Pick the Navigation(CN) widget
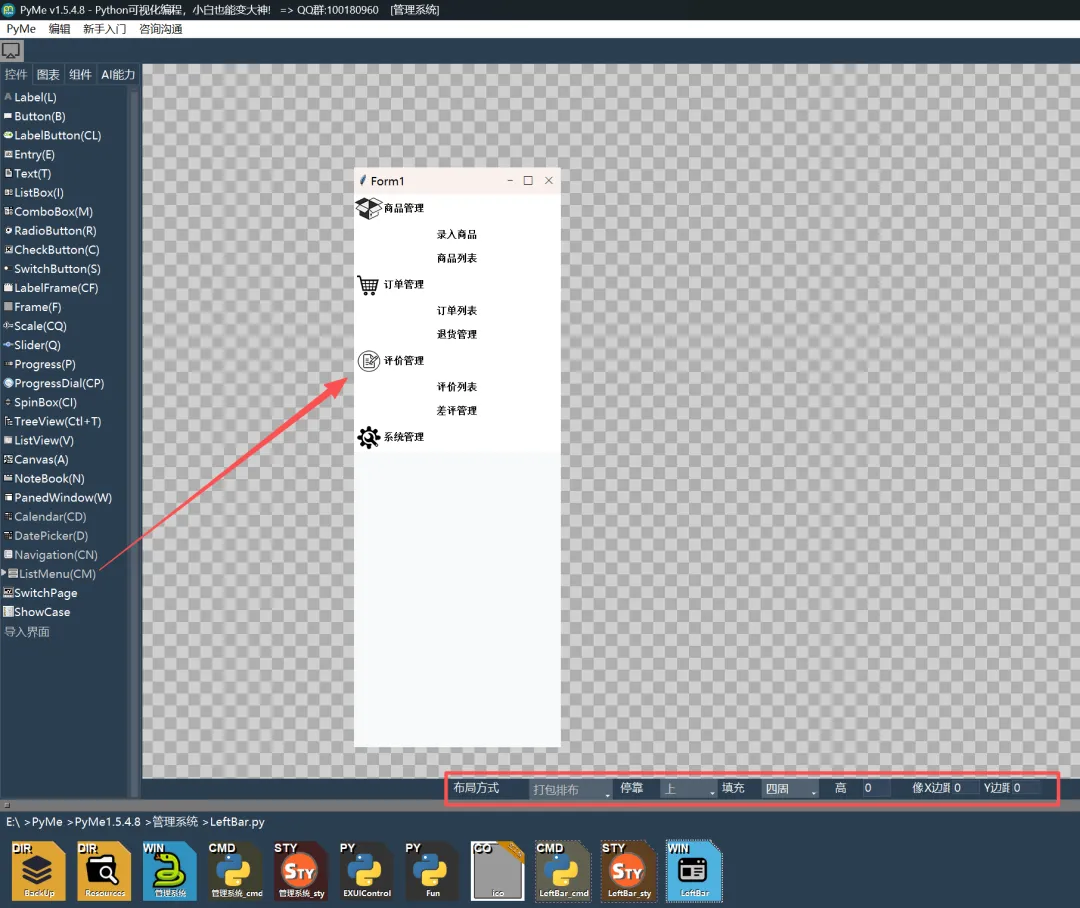The width and height of the screenshot is (1080, 908). click(x=51, y=555)
